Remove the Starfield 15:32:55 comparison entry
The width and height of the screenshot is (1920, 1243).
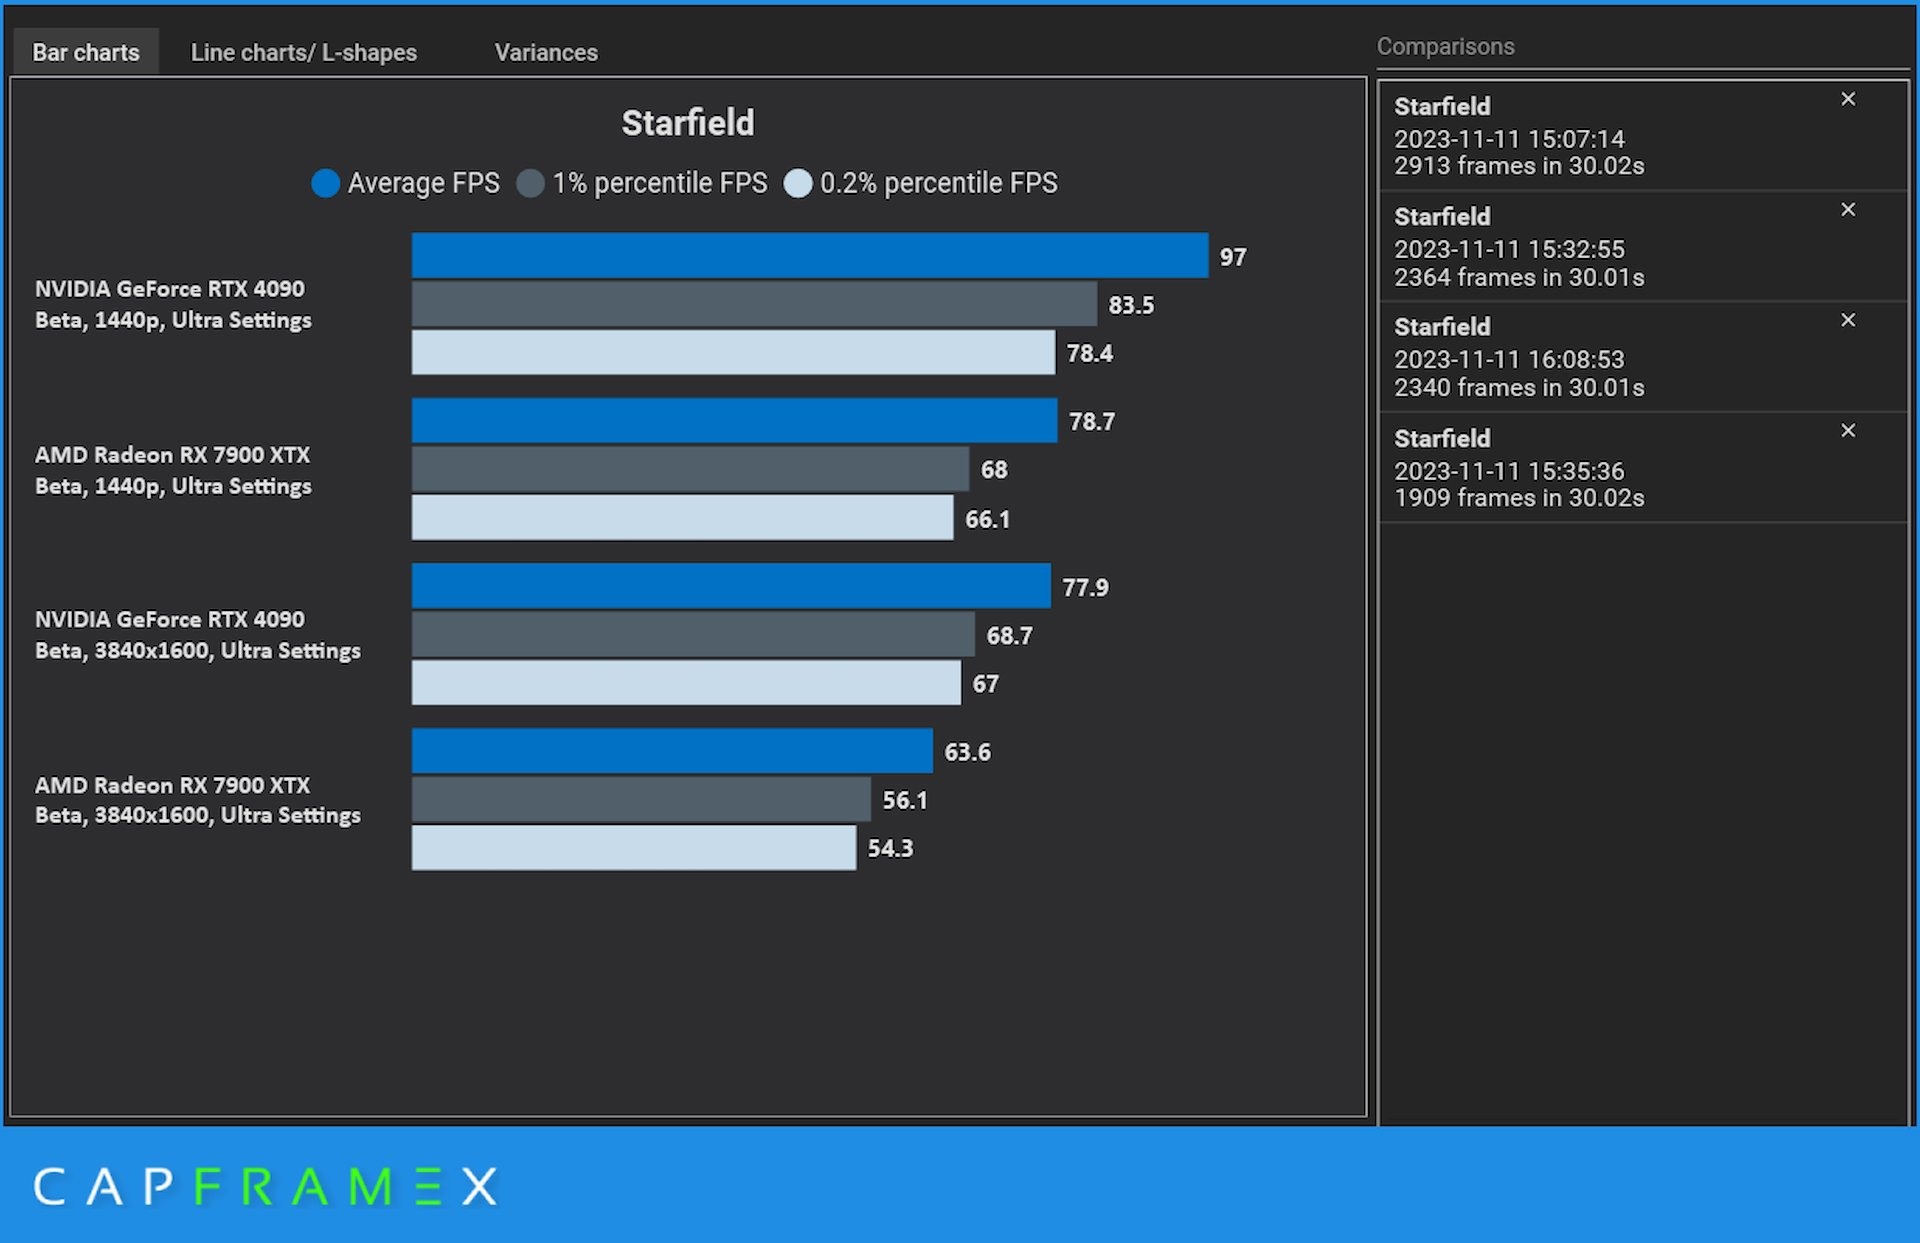pyautogui.click(x=1847, y=210)
